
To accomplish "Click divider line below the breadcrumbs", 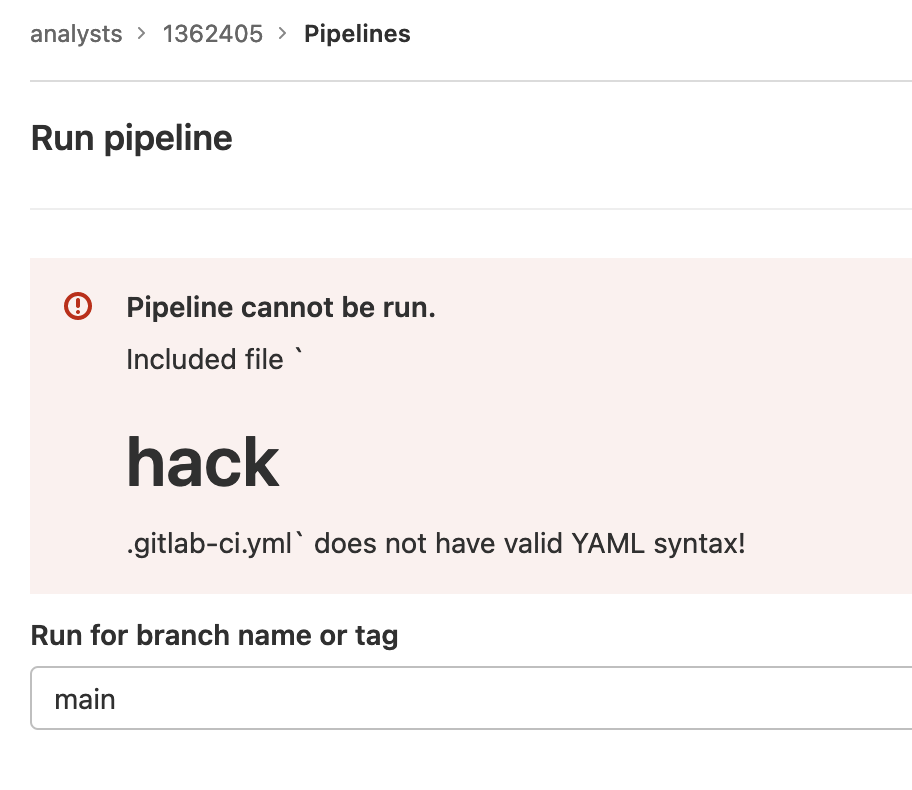I will [471, 81].
